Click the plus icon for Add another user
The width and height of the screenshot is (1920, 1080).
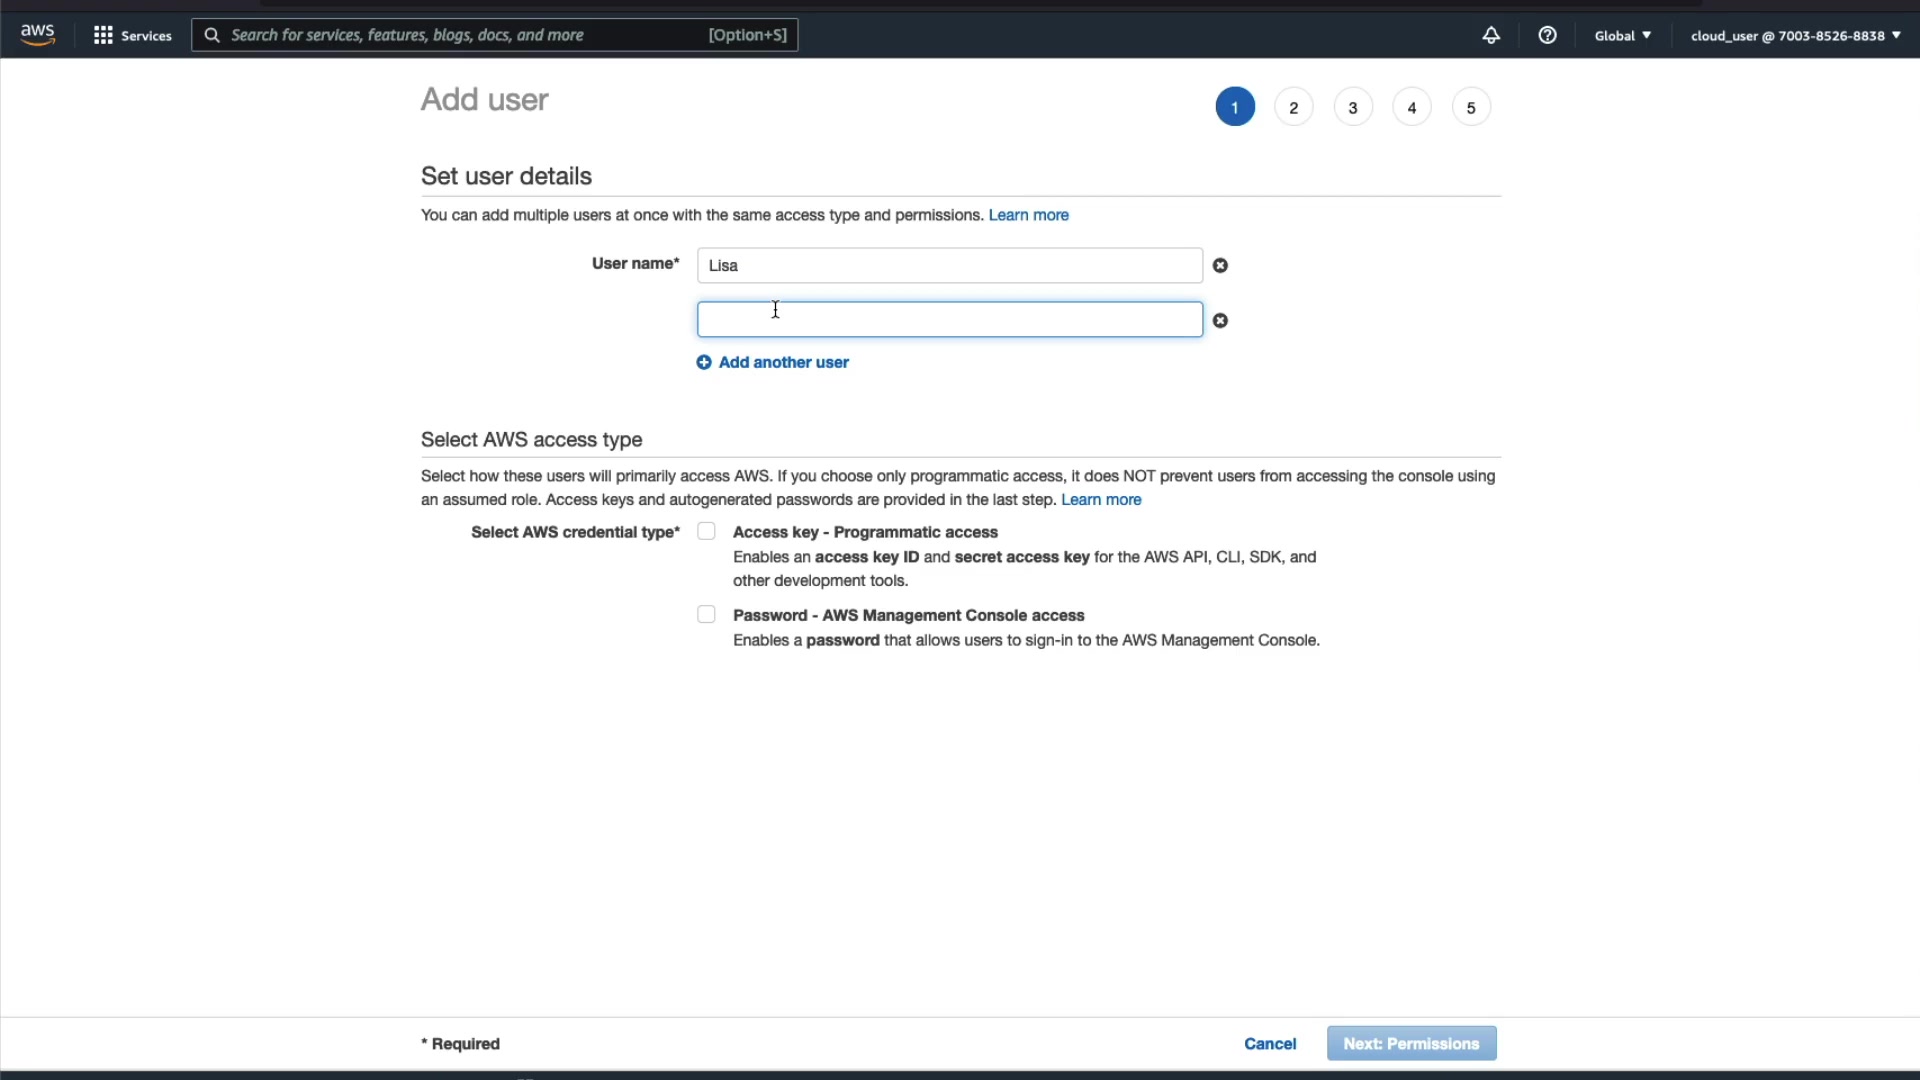[704, 363]
